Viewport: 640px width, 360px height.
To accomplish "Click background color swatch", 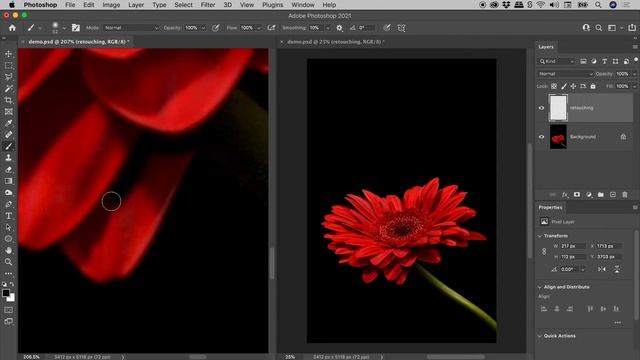I will [11, 298].
